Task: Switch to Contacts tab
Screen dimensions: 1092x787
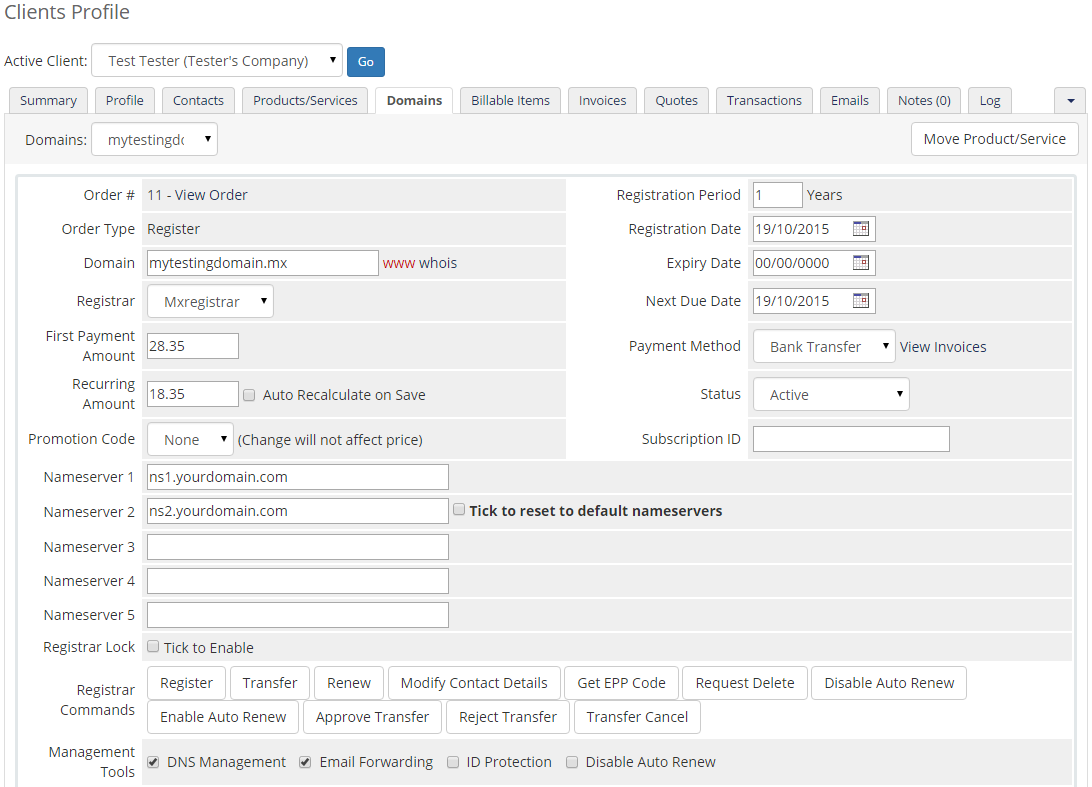Action: click(198, 100)
